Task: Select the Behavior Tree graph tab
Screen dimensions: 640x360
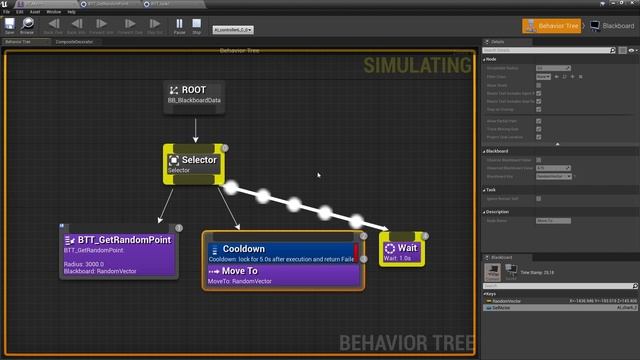Action: pos(26,42)
